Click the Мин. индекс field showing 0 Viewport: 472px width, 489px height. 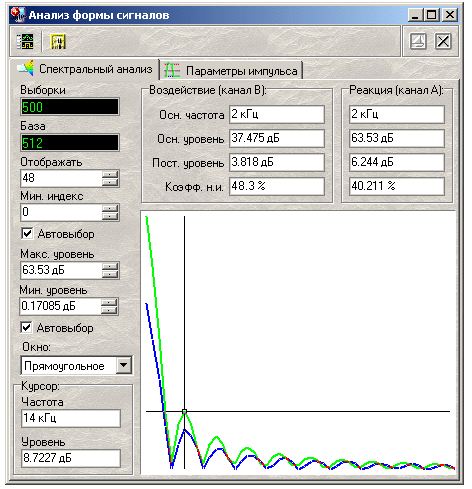[61, 212]
